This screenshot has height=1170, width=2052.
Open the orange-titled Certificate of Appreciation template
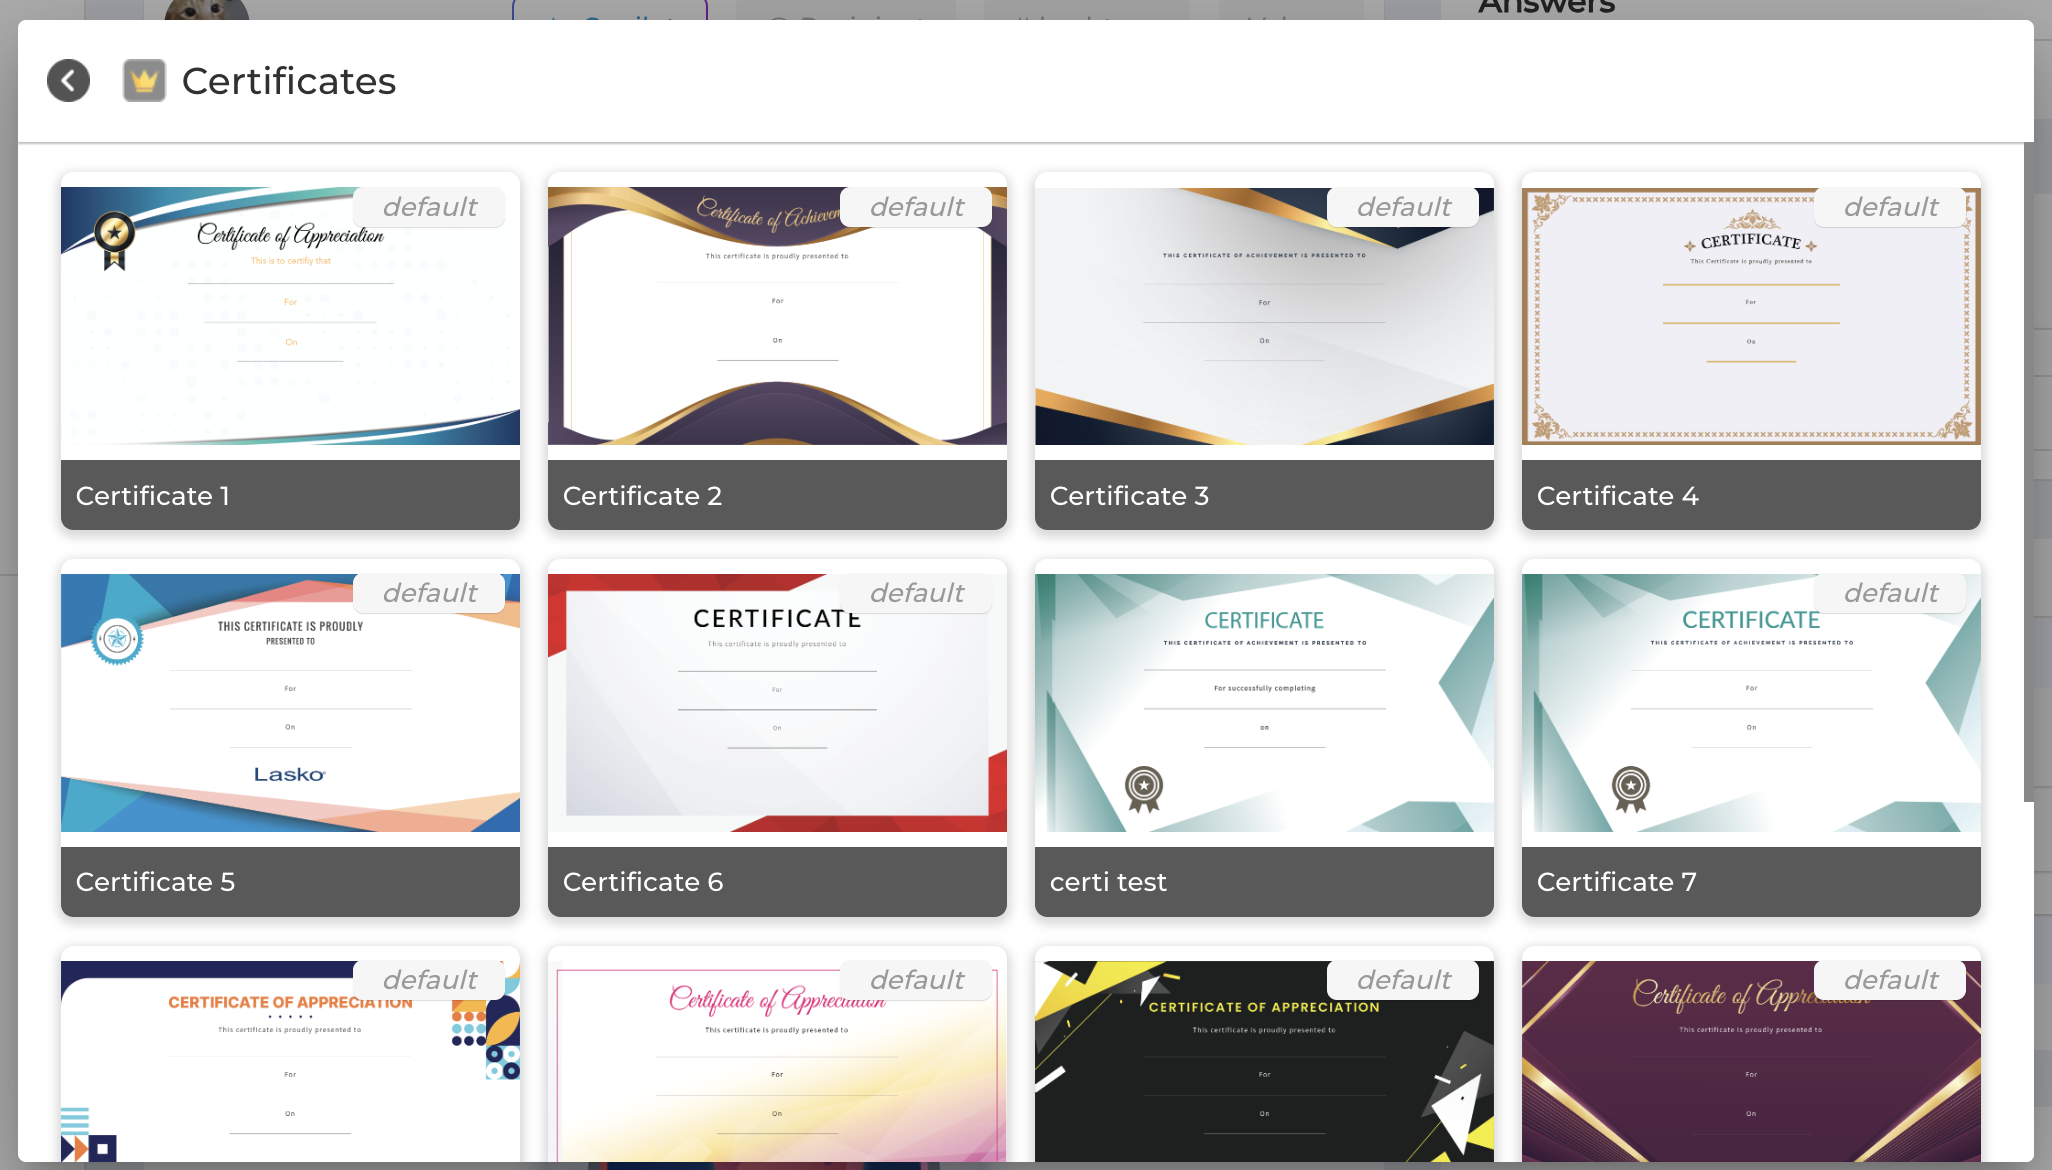pyautogui.click(x=290, y=1061)
